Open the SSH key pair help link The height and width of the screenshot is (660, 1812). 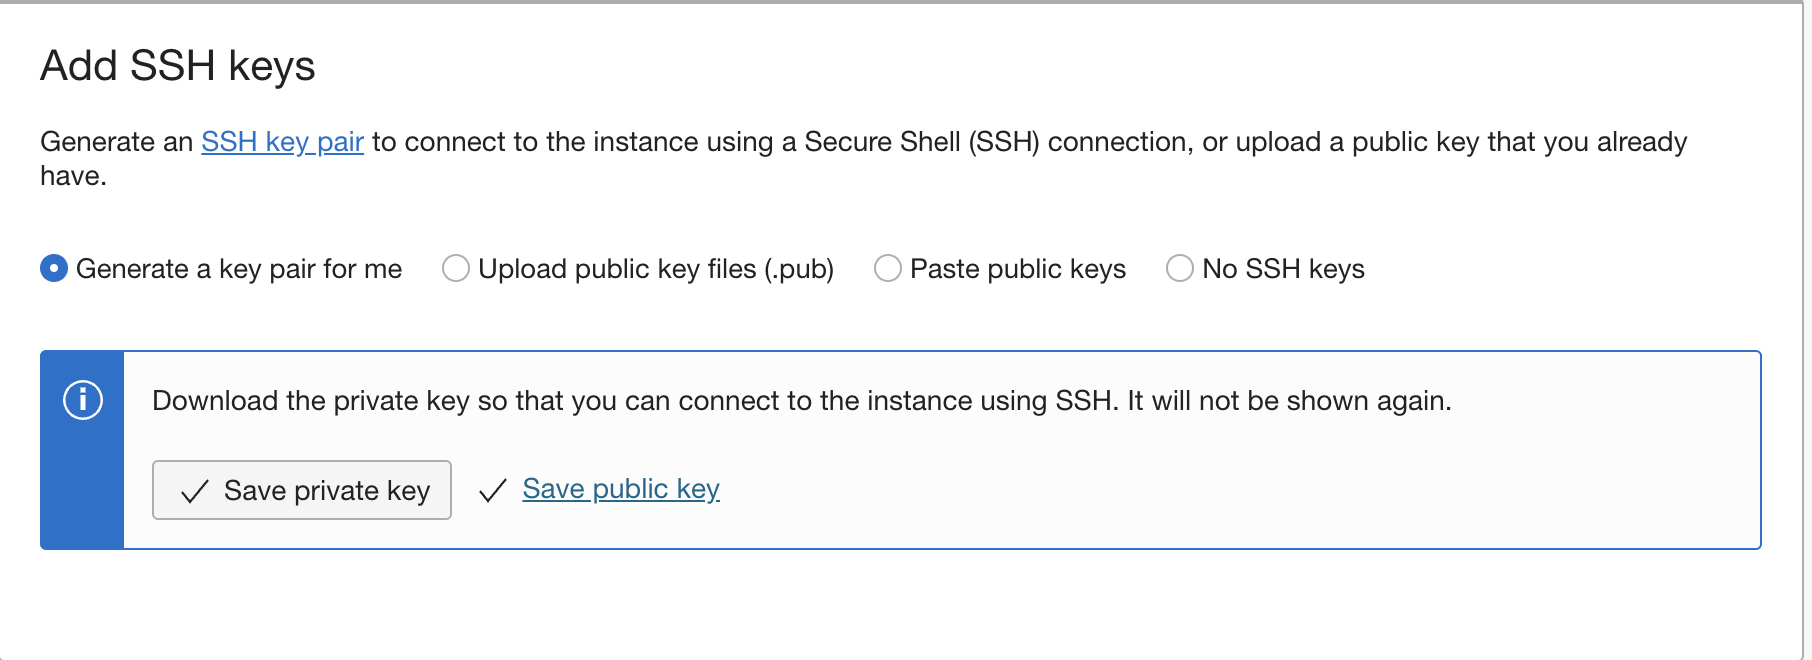point(282,142)
